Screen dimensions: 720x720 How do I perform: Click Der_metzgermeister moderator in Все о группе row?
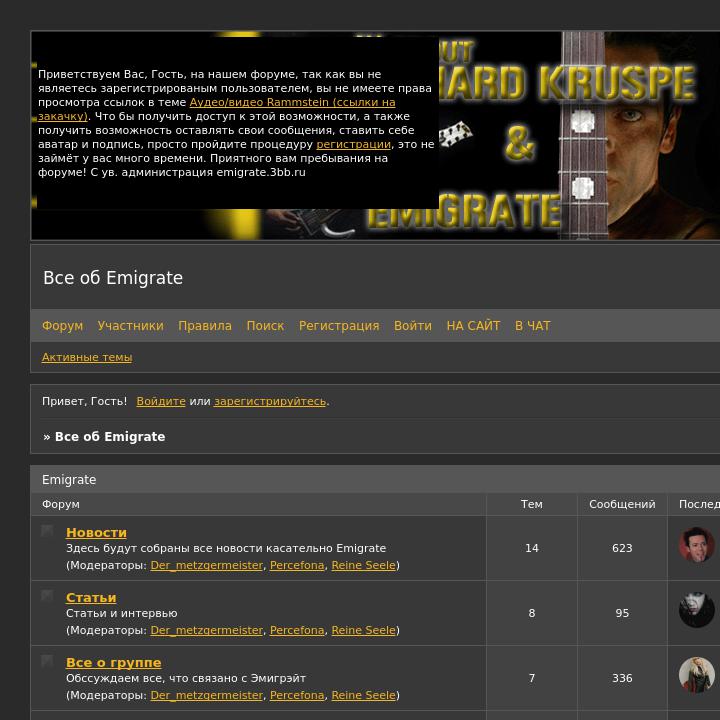tap(207, 695)
